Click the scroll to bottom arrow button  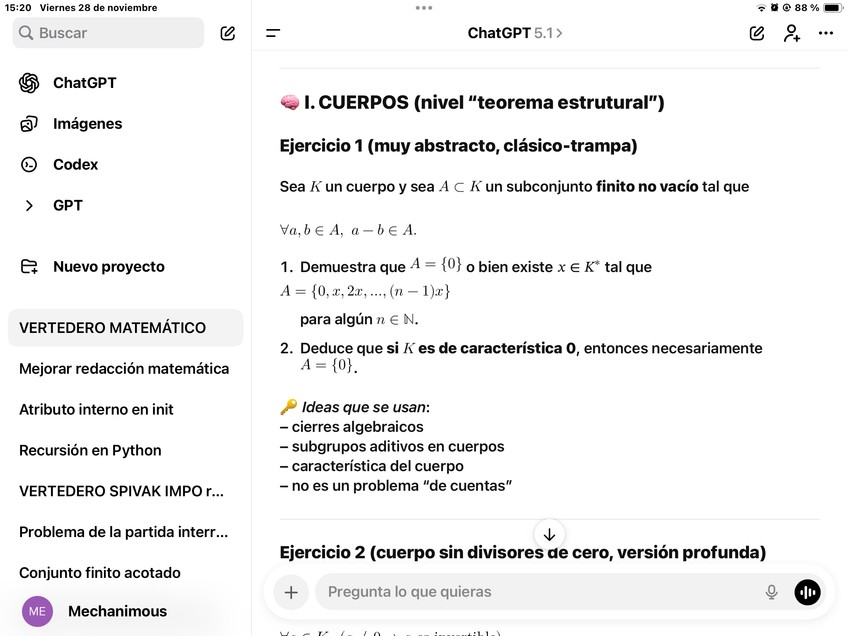[x=549, y=534]
